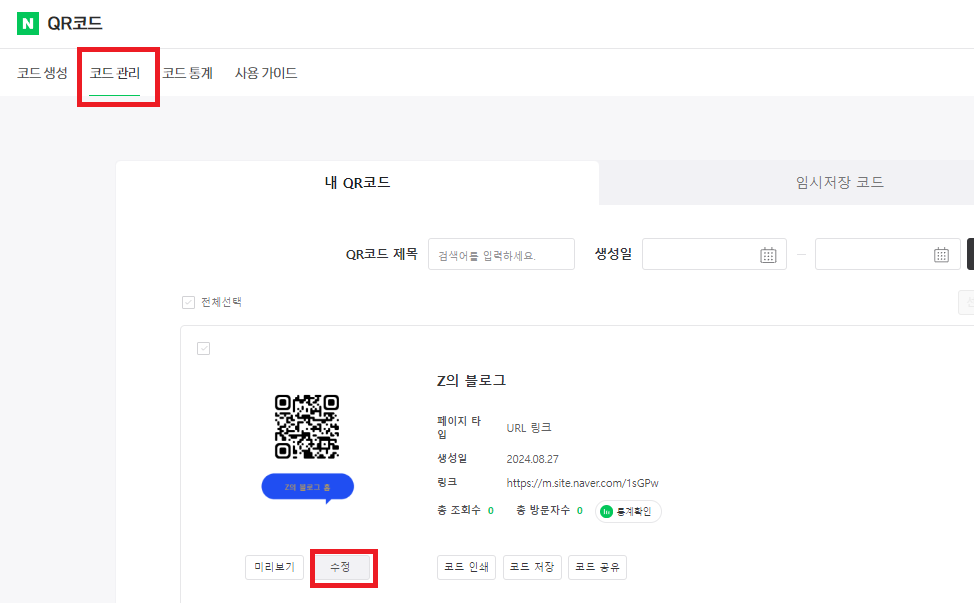Screen dimensions: 974x603
Task: Open the https://m.site.naver.com/1sGPw link
Action: pos(582,483)
